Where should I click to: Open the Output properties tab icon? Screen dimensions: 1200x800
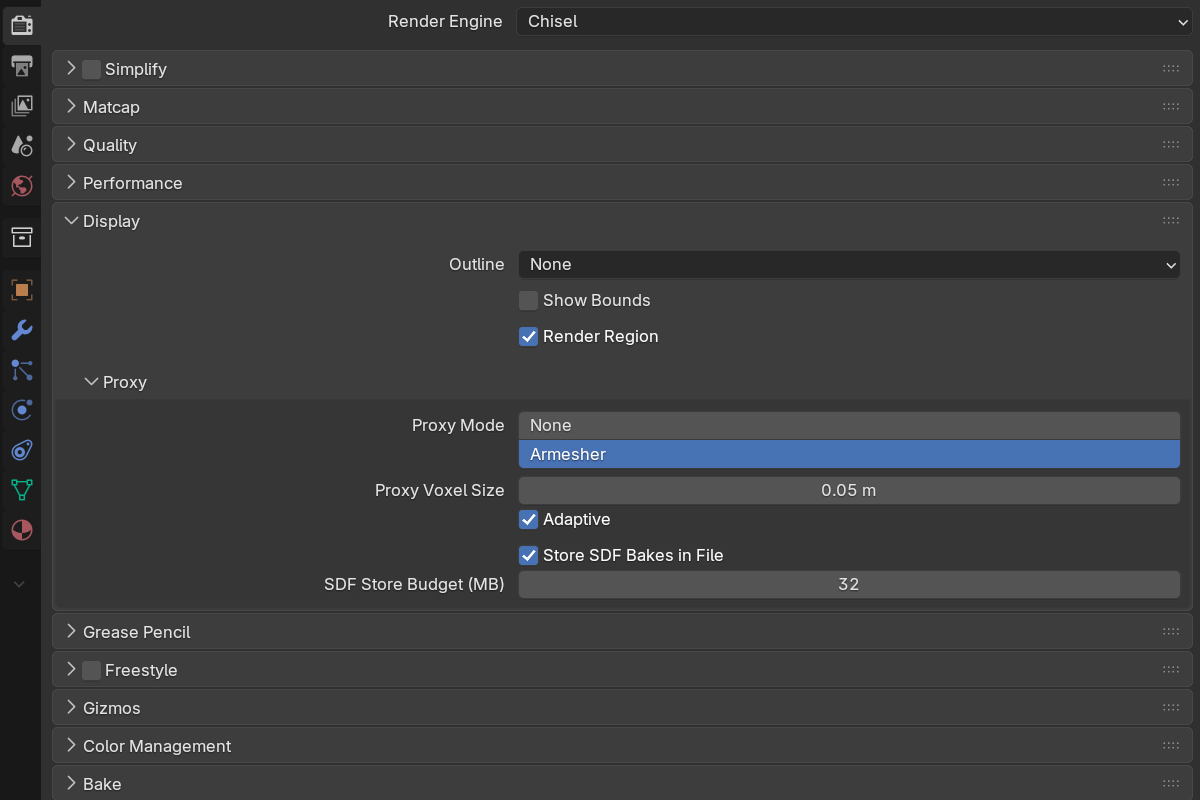[x=21, y=66]
